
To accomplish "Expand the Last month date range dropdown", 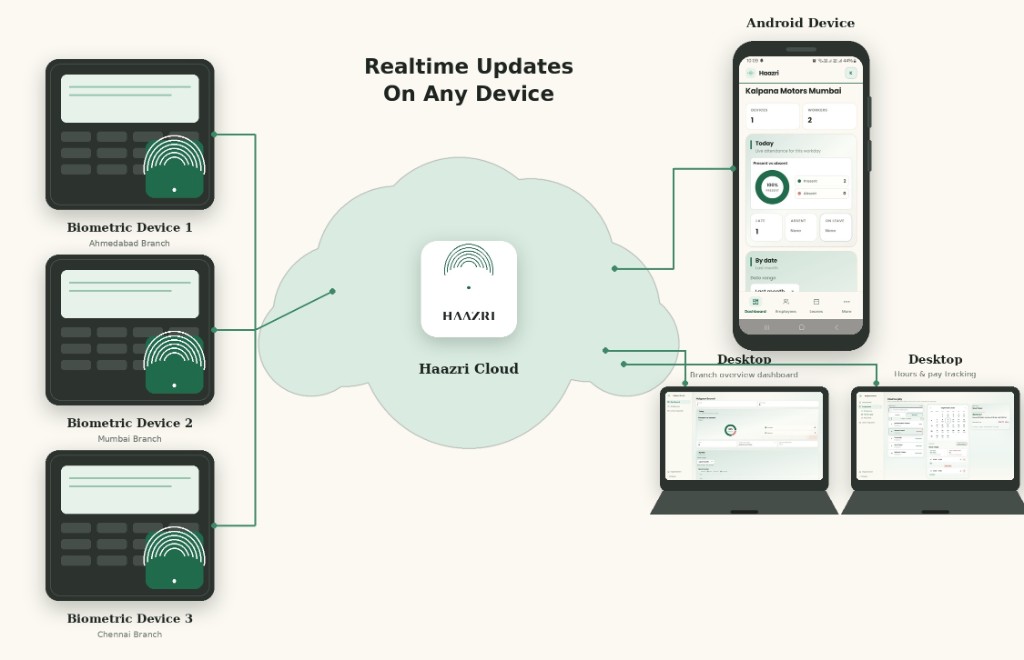I will click(773, 289).
